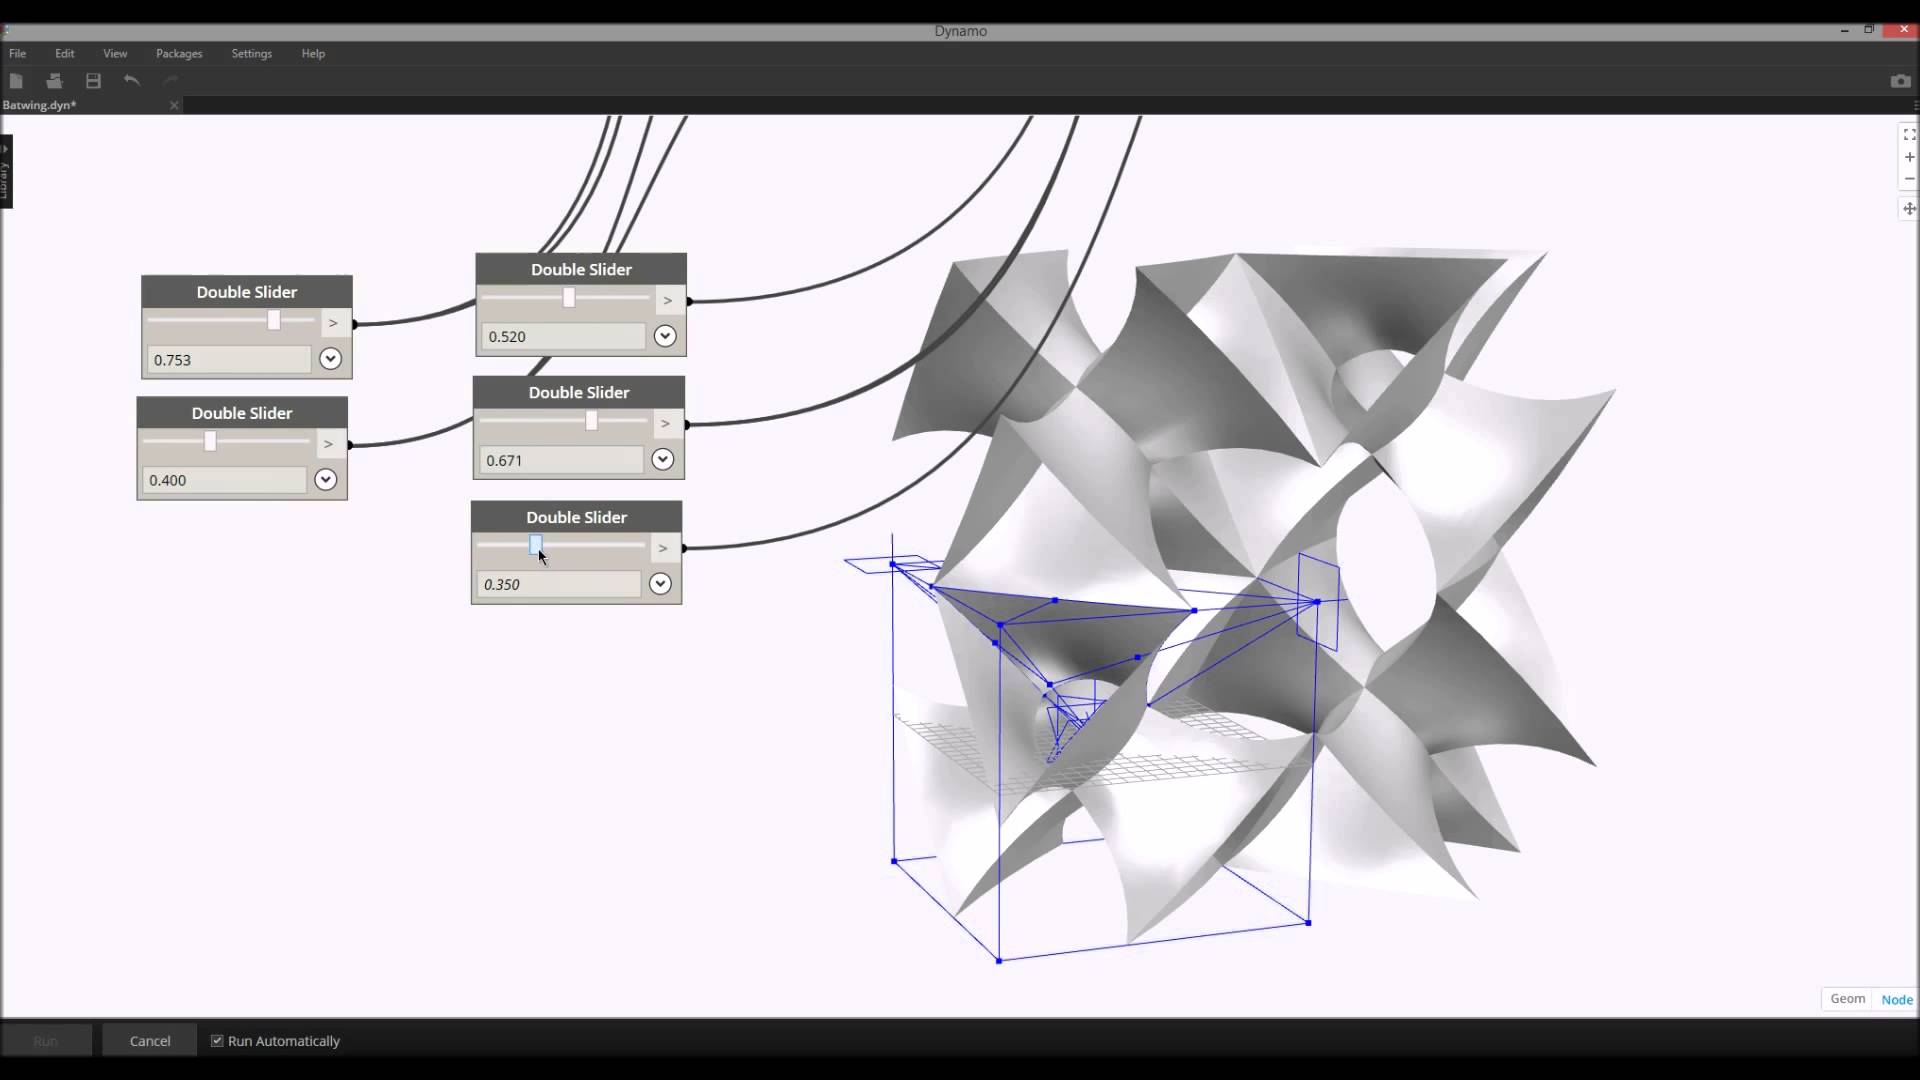The width and height of the screenshot is (1920, 1080).
Task: Select the 0.400 slider value field
Action: pyautogui.click(x=222, y=479)
